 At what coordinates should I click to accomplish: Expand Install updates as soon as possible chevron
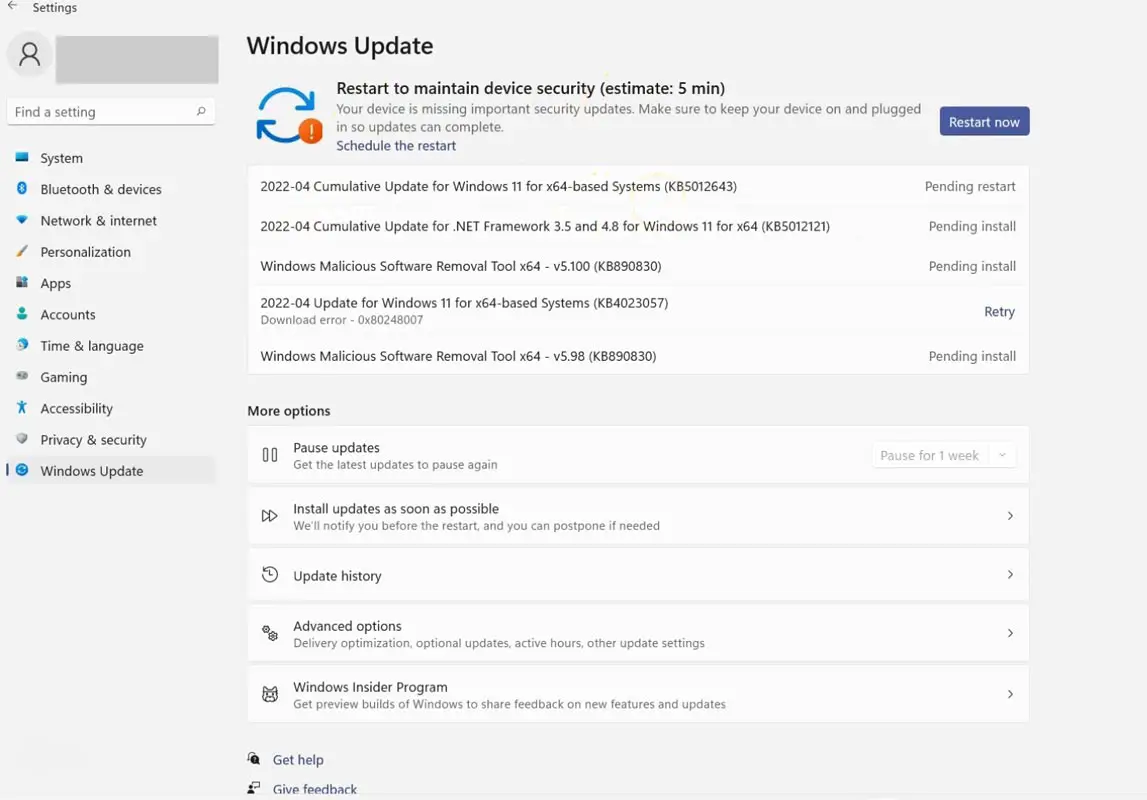point(1010,516)
